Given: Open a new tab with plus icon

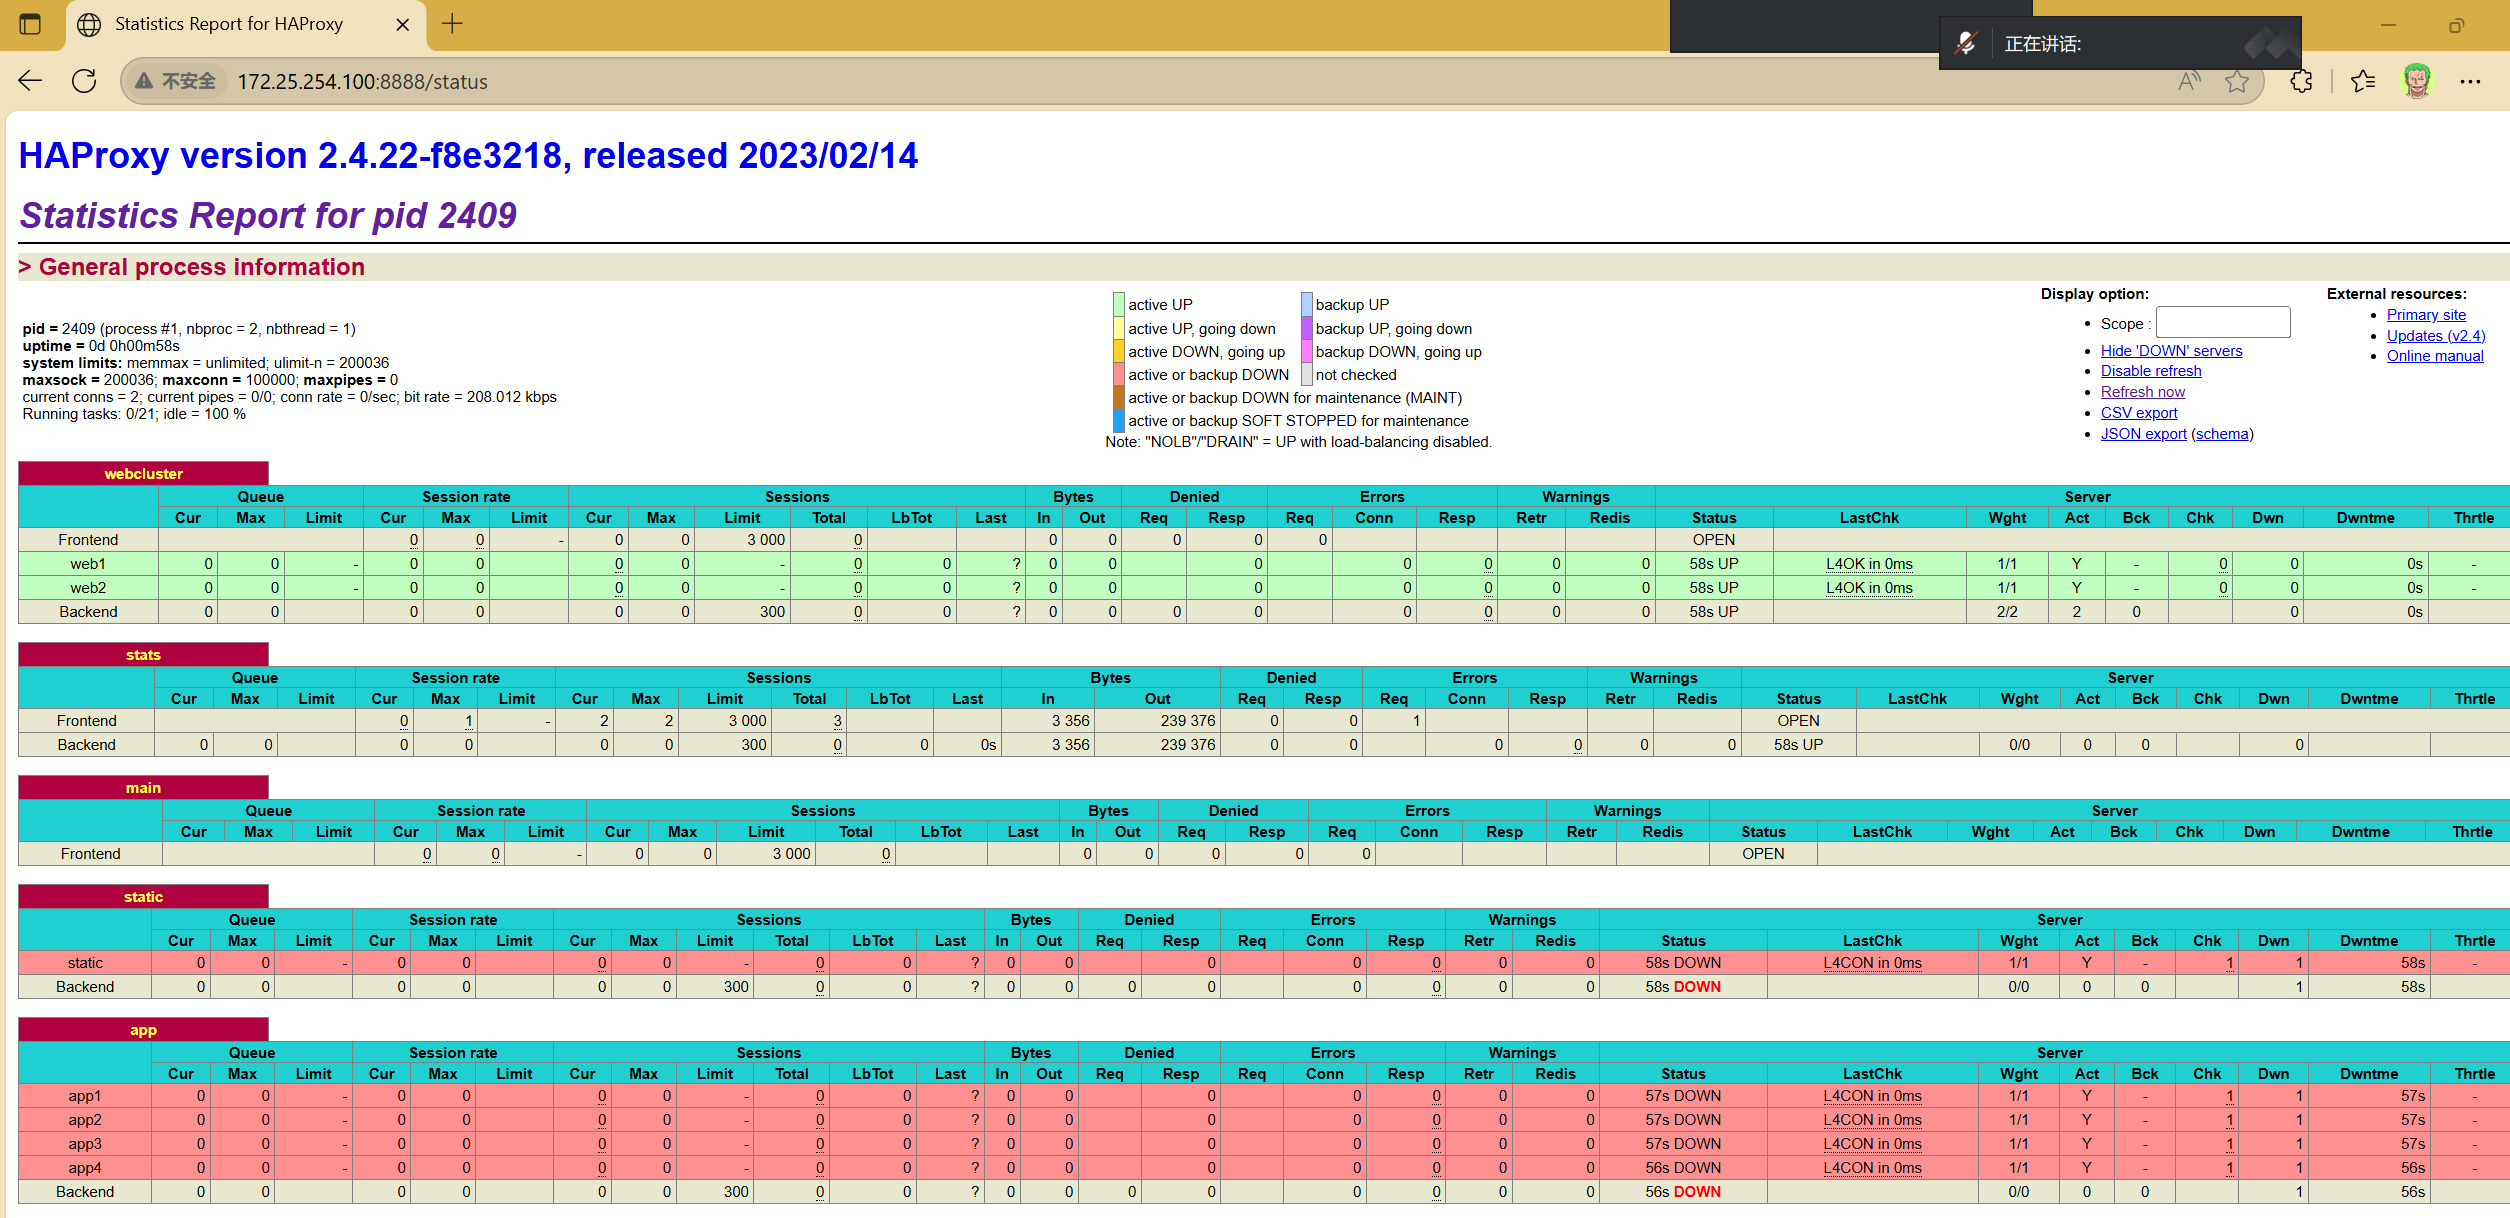Looking at the screenshot, I should click(452, 24).
